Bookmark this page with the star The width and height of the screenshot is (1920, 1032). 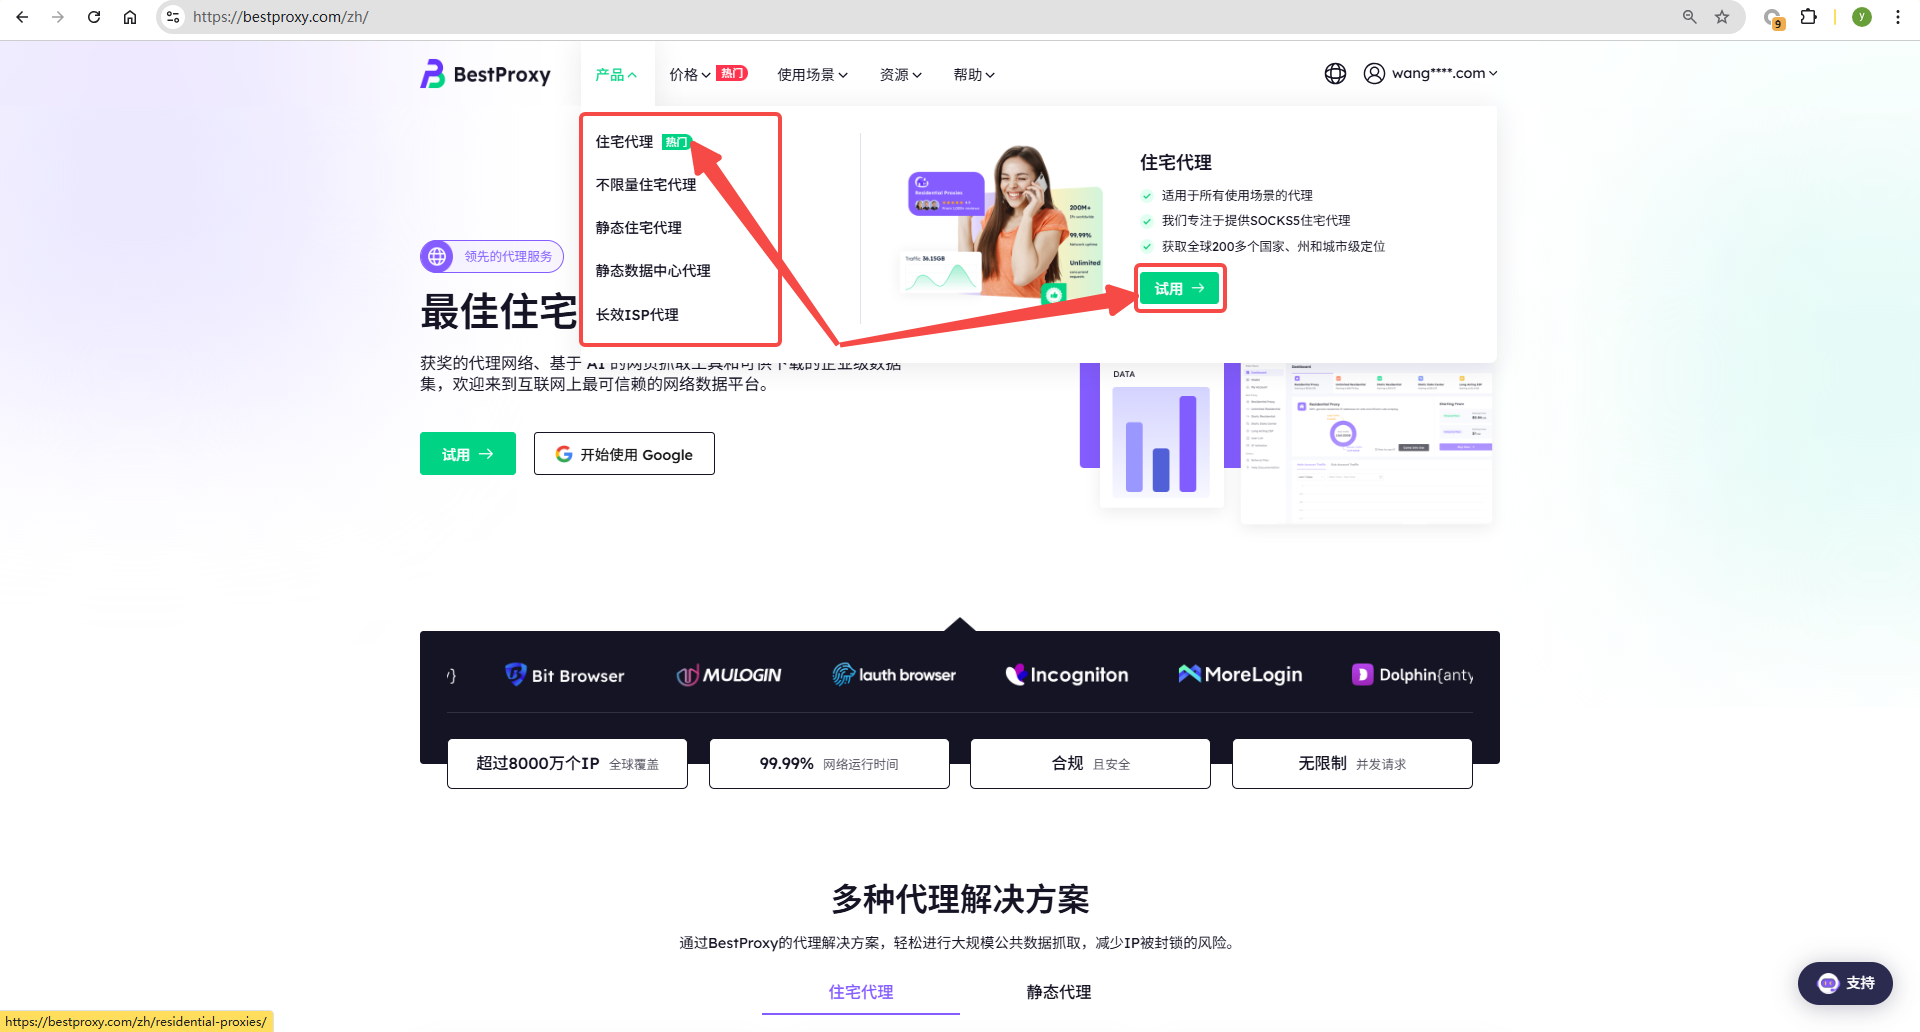click(x=1722, y=17)
